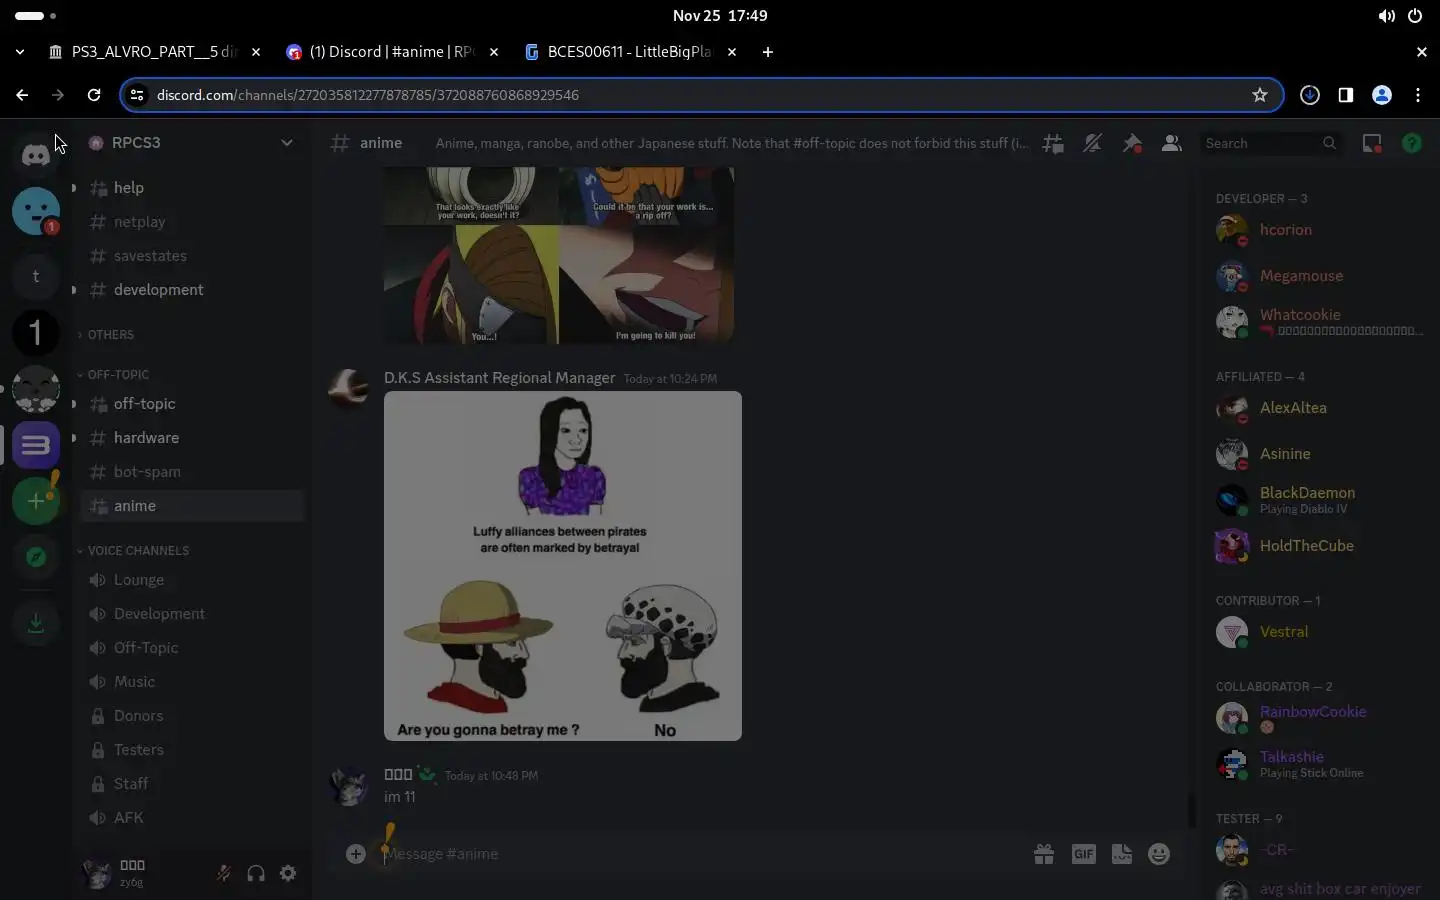Toggle browser side panel icon
Viewport: 1440px width, 900px height.
[1346, 95]
